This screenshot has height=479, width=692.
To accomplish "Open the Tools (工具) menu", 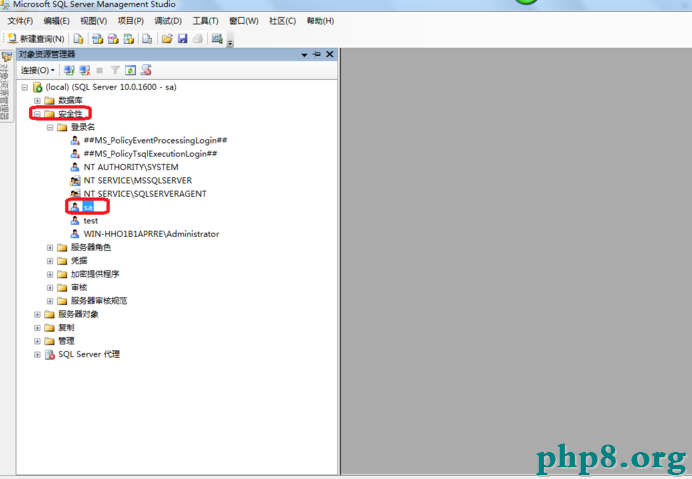I will (206, 21).
